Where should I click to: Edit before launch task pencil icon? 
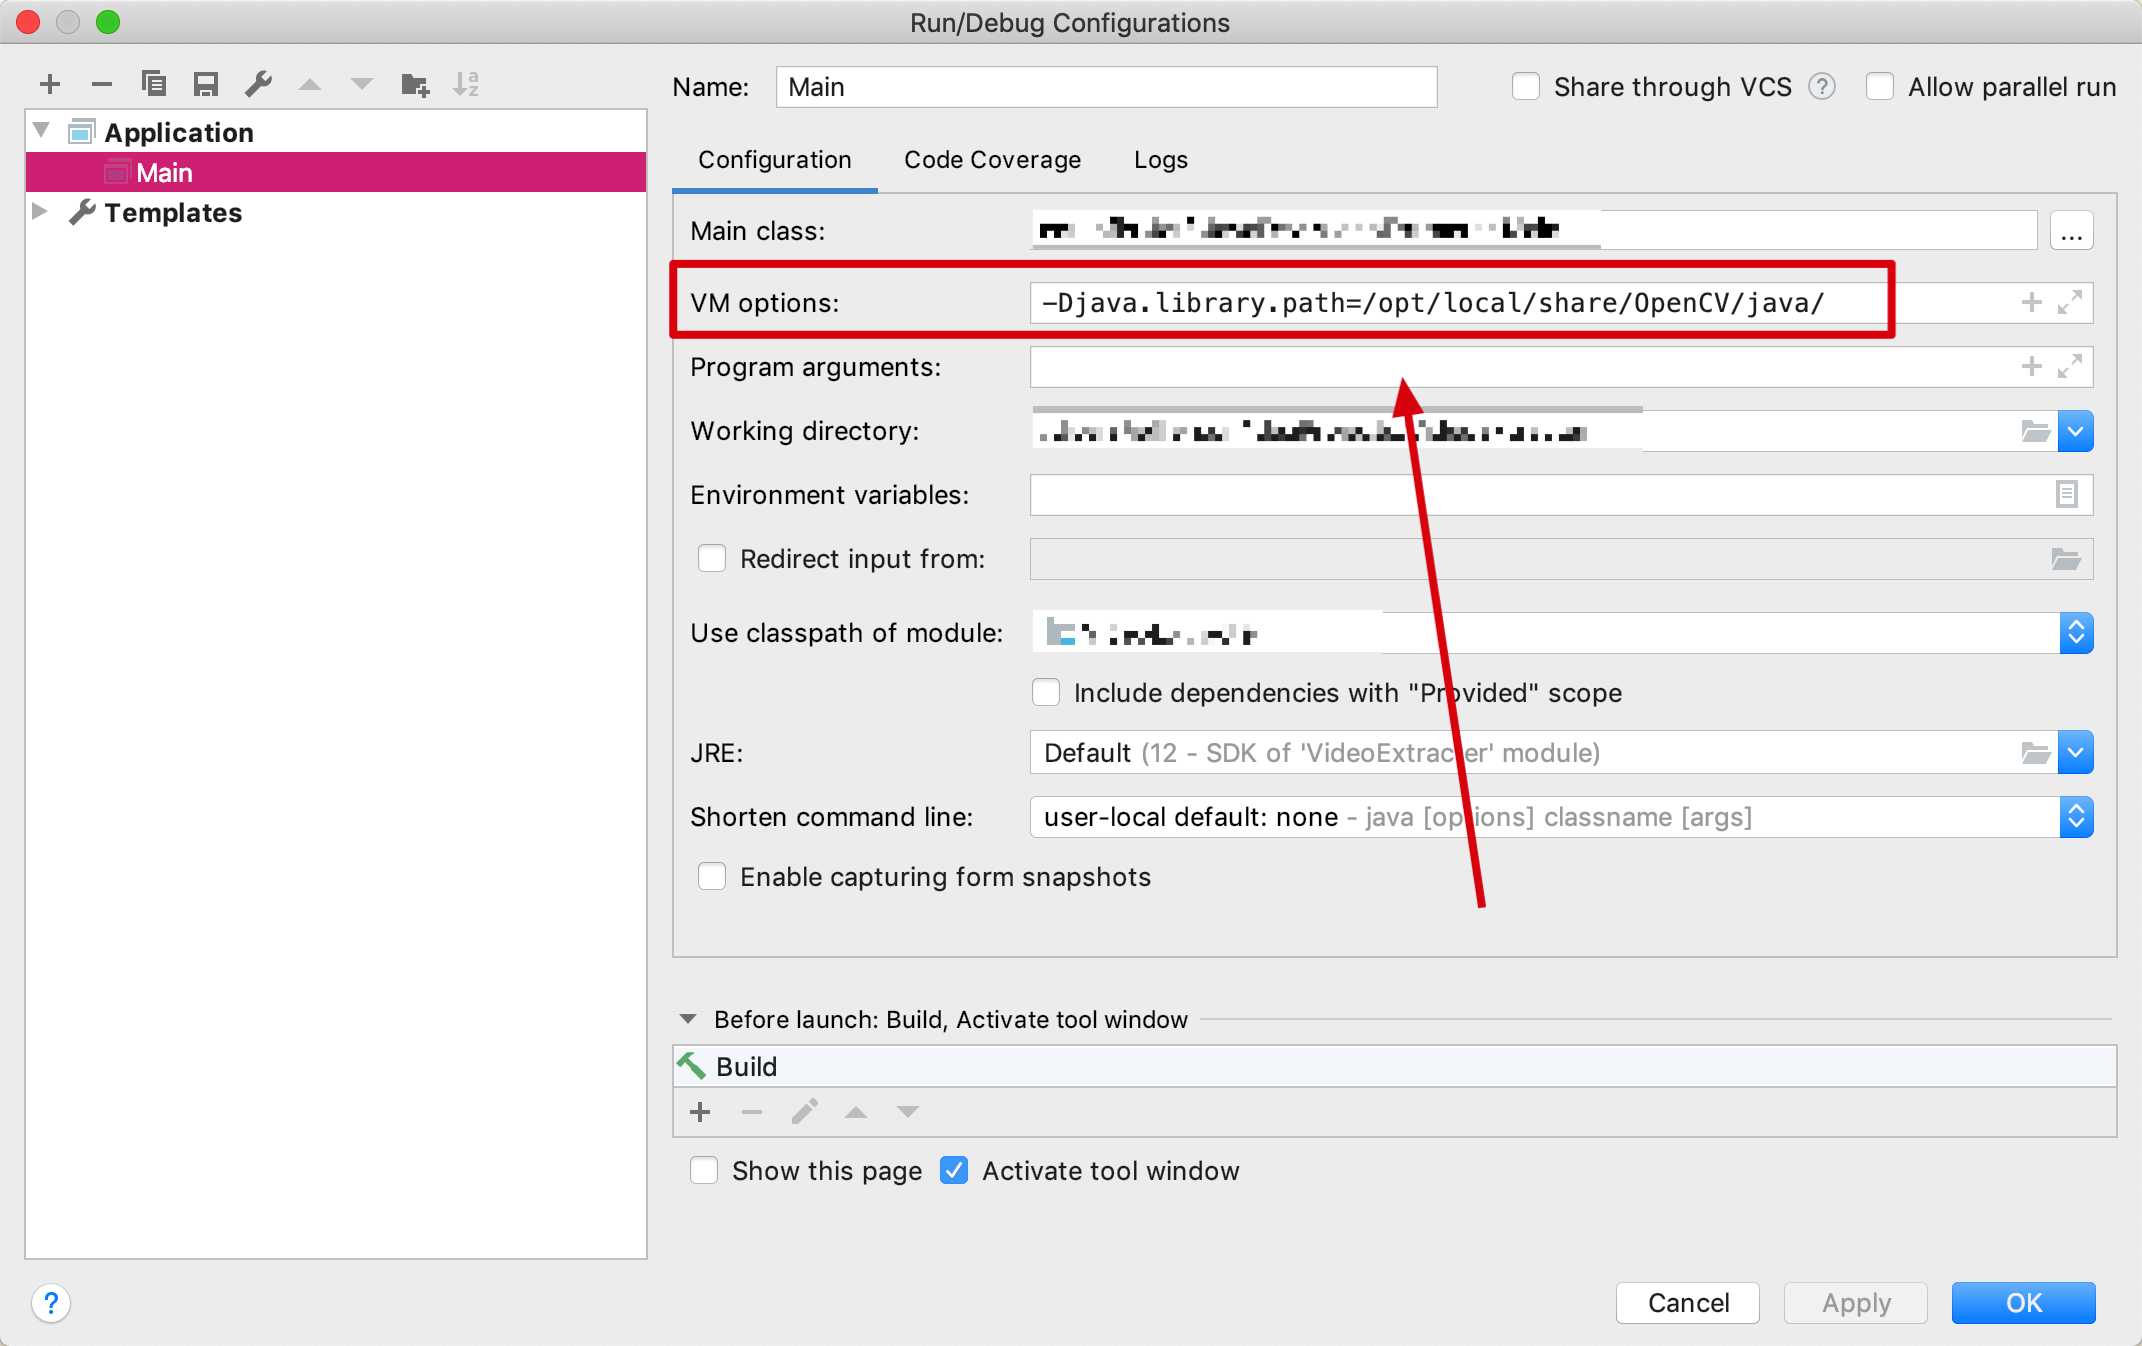(x=805, y=1112)
